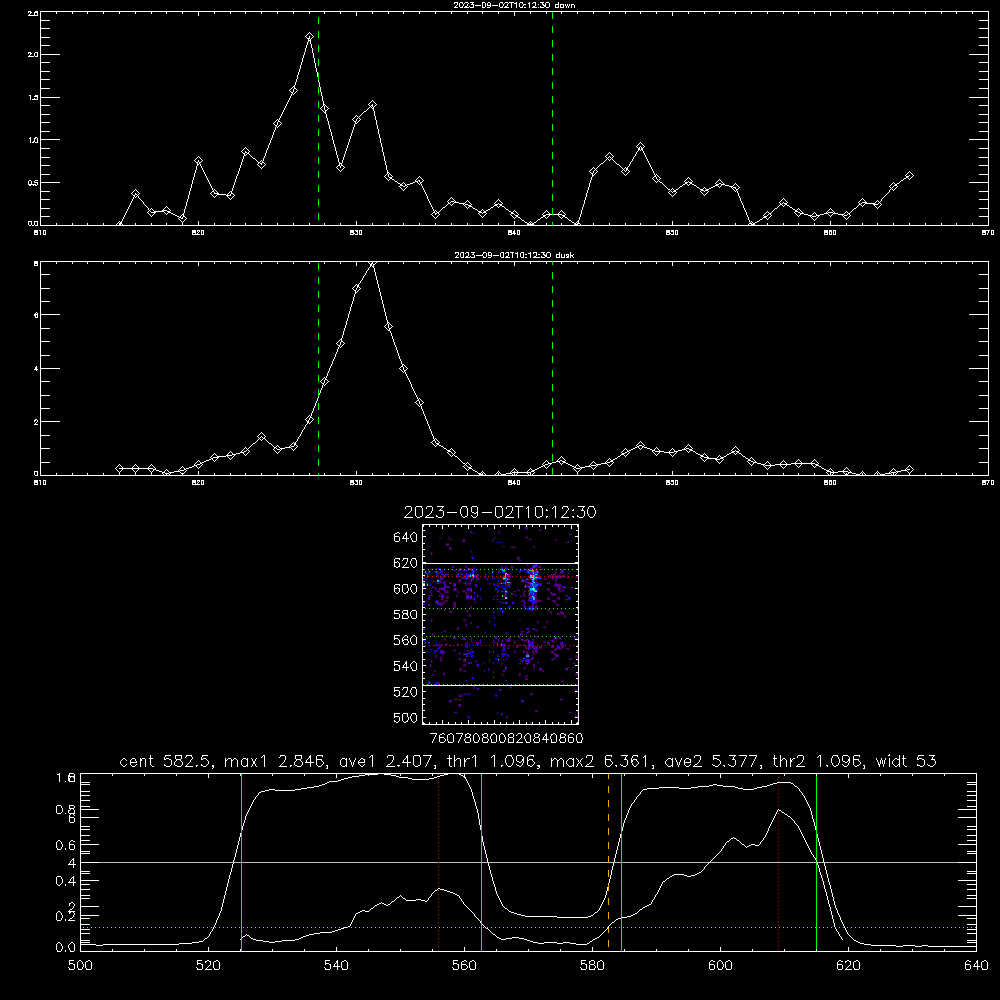The height and width of the screenshot is (1000, 1000).
Task: Click the 500 label on heatmap y-axis
Action: 406,717
